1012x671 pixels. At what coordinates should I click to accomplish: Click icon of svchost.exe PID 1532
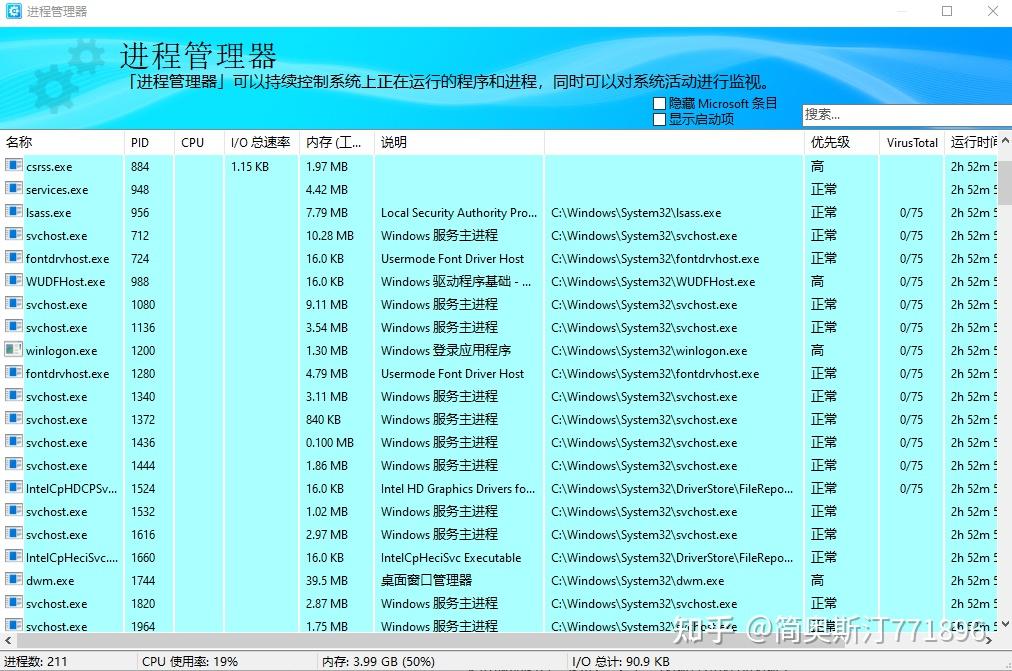point(14,510)
